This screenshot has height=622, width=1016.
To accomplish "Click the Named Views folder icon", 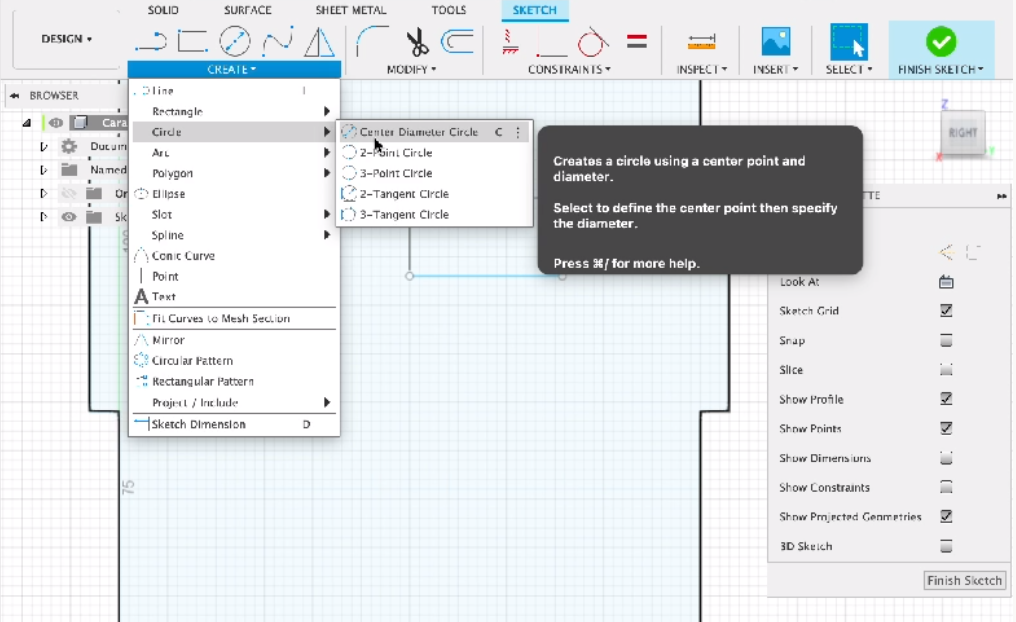I will click(x=69, y=170).
